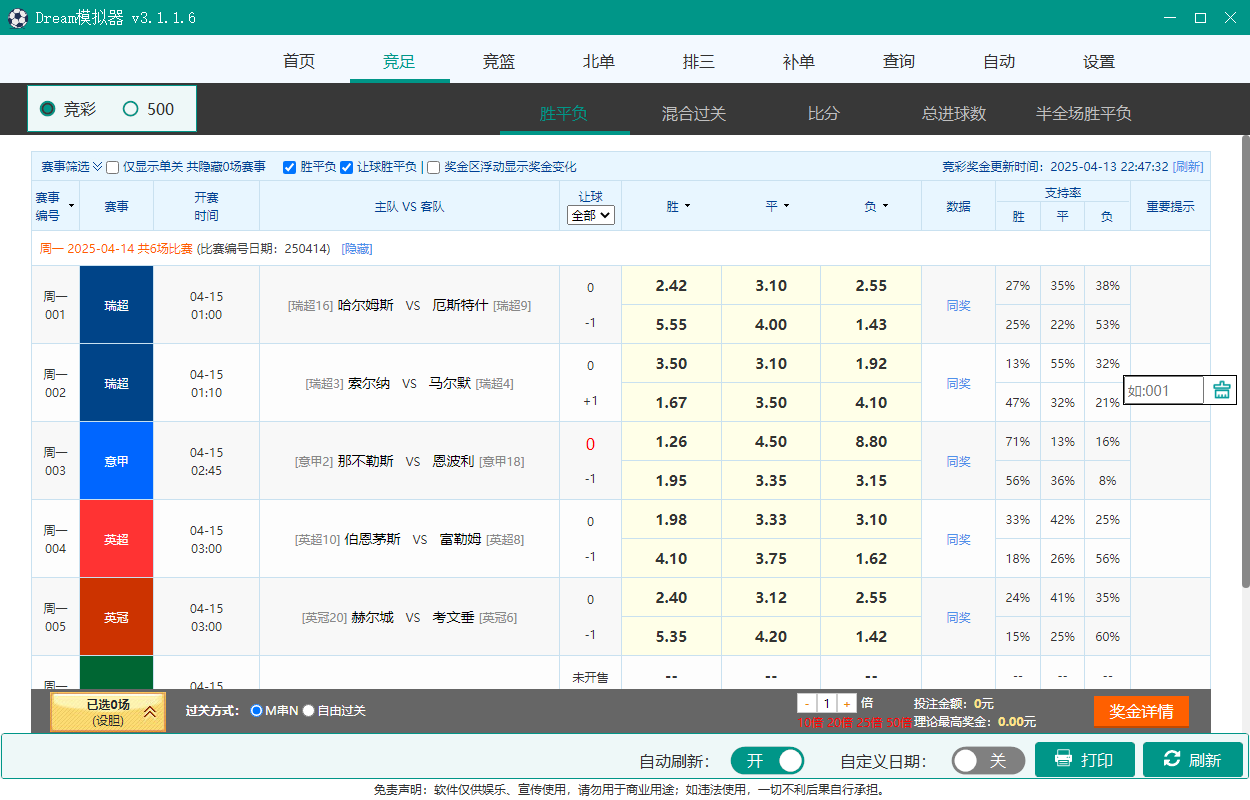This screenshot has width=1250, height=800.
Task: Click the refresh arrows icon at bottom right
Action: pyautogui.click(x=1172, y=760)
